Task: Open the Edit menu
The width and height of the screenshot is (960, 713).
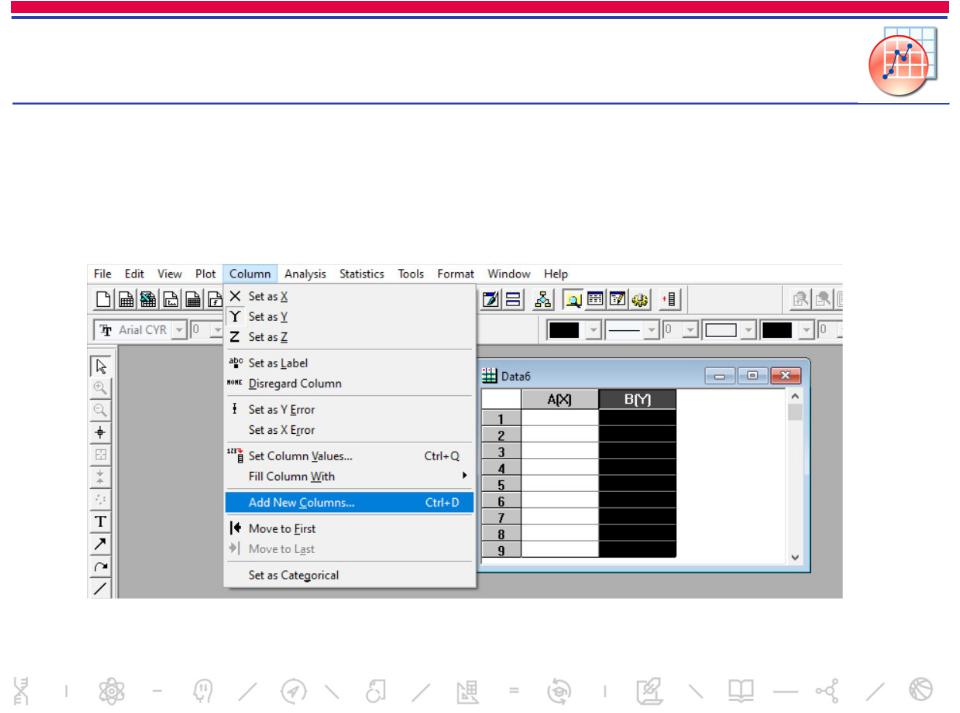Action: pos(134,274)
